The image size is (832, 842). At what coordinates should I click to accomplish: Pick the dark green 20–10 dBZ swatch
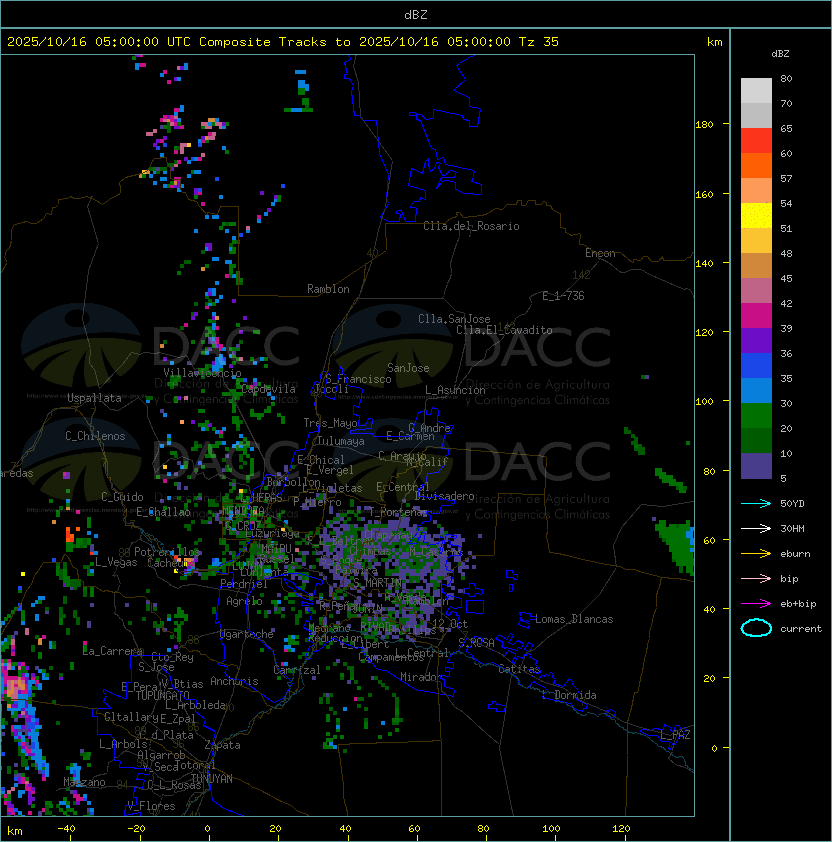click(x=756, y=441)
